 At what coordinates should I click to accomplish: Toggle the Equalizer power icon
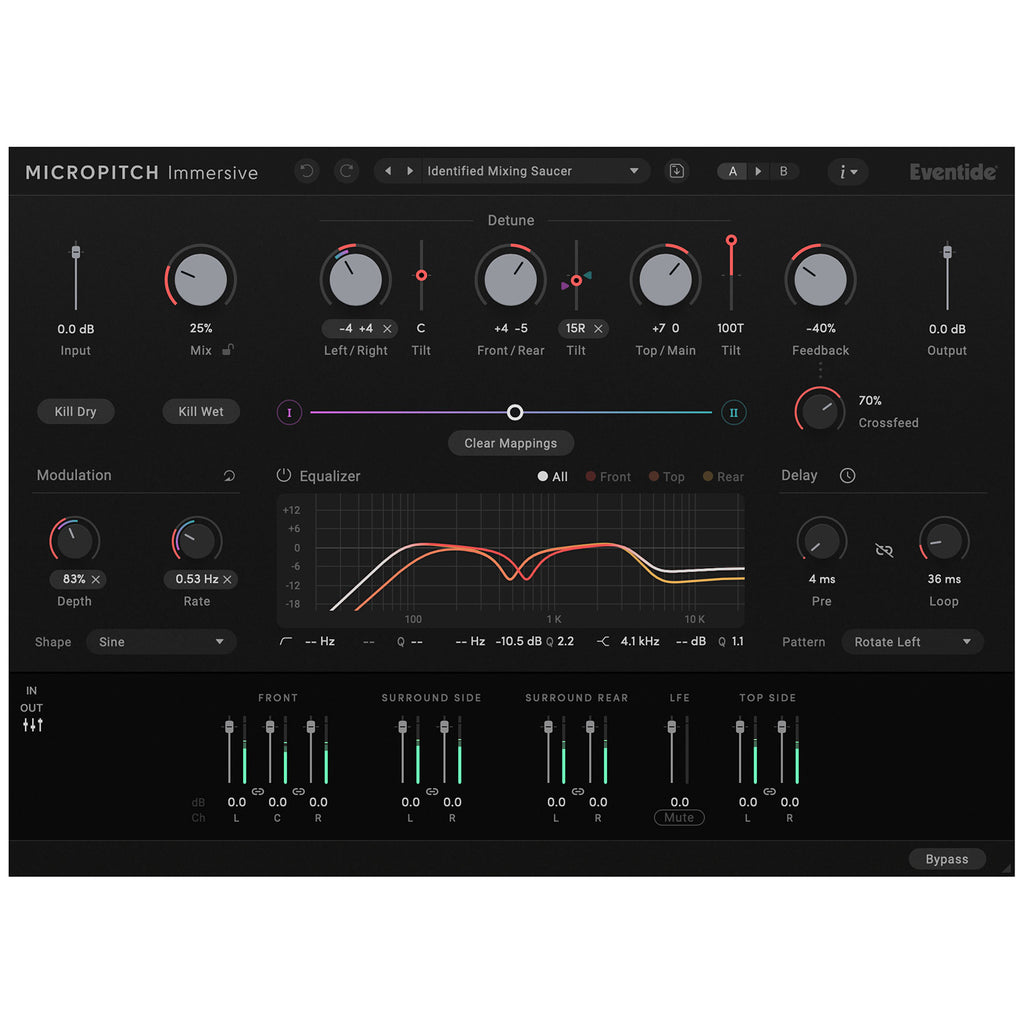283,475
